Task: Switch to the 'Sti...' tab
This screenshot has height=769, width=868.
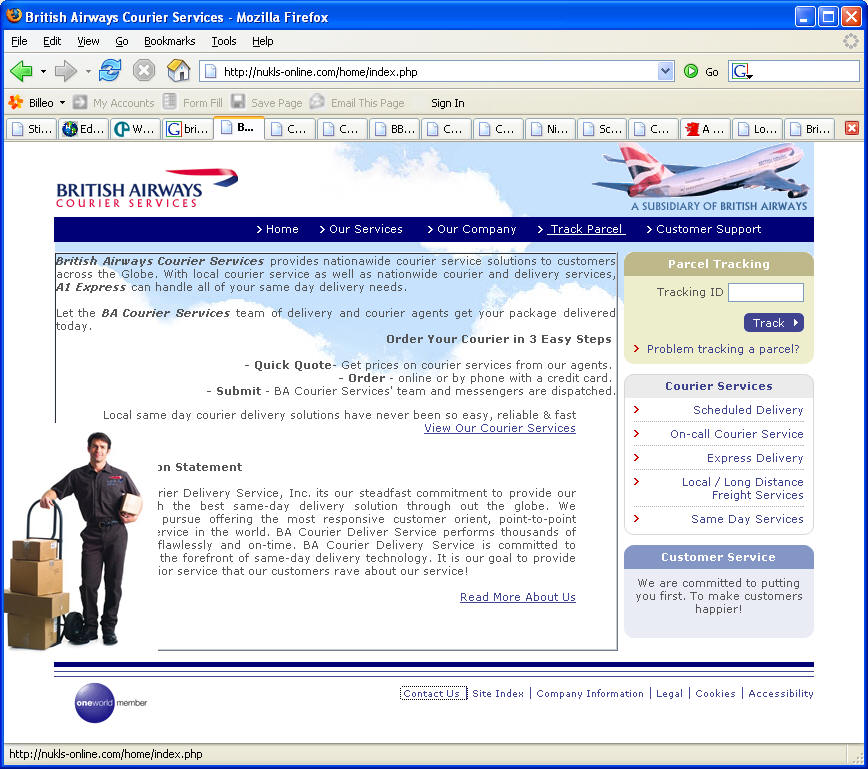Action: coord(32,129)
